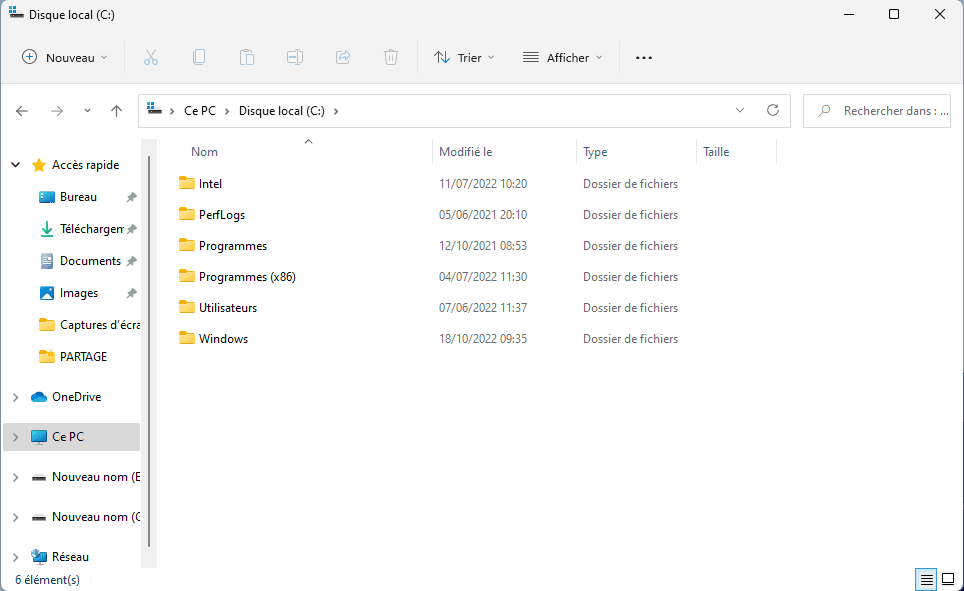The width and height of the screenshot is (964, 591).
Task: Expand the first Nouveau nom drive node
Action: point(16,477)
